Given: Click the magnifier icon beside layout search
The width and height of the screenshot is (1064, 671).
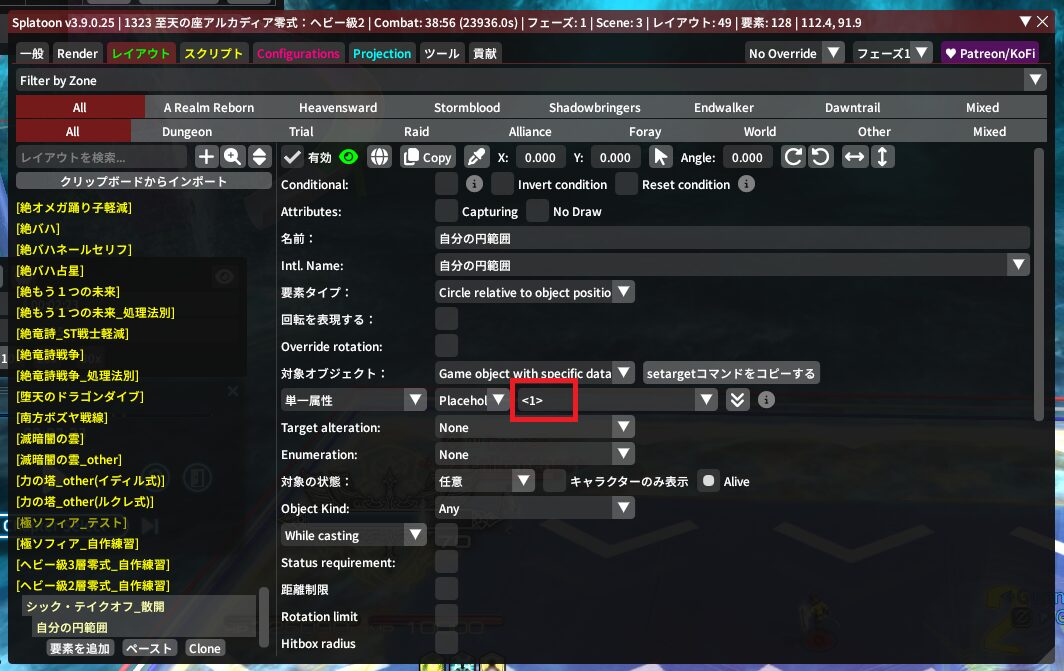Looking at the screenshot, I should [233, 157].
